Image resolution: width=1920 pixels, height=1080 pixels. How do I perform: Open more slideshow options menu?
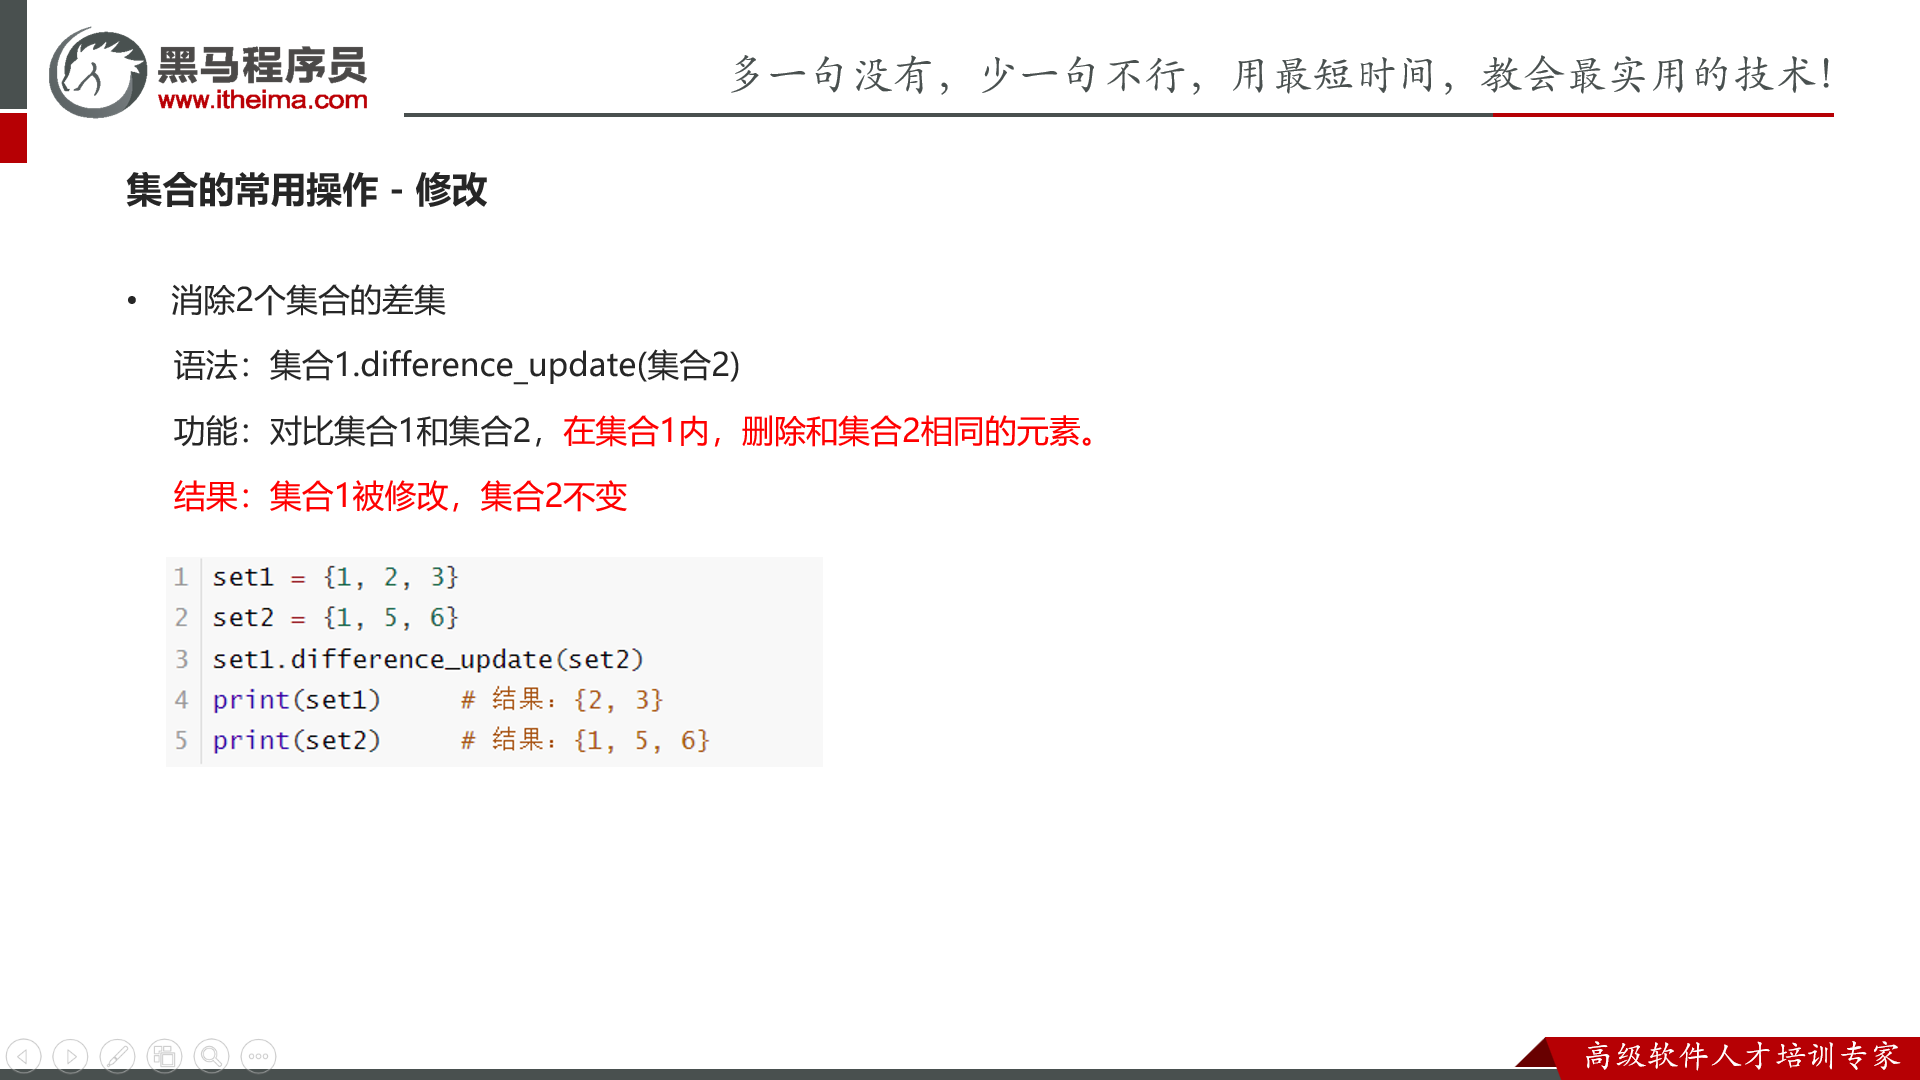(x=258, y=1056)
